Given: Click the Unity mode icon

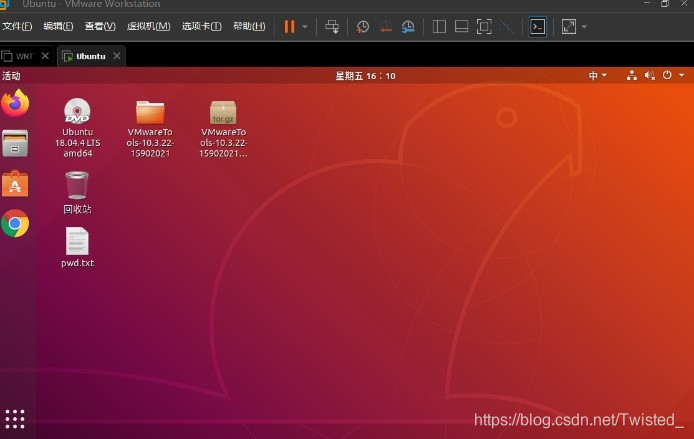Looking at the screenshot, I should coord(506,27).
